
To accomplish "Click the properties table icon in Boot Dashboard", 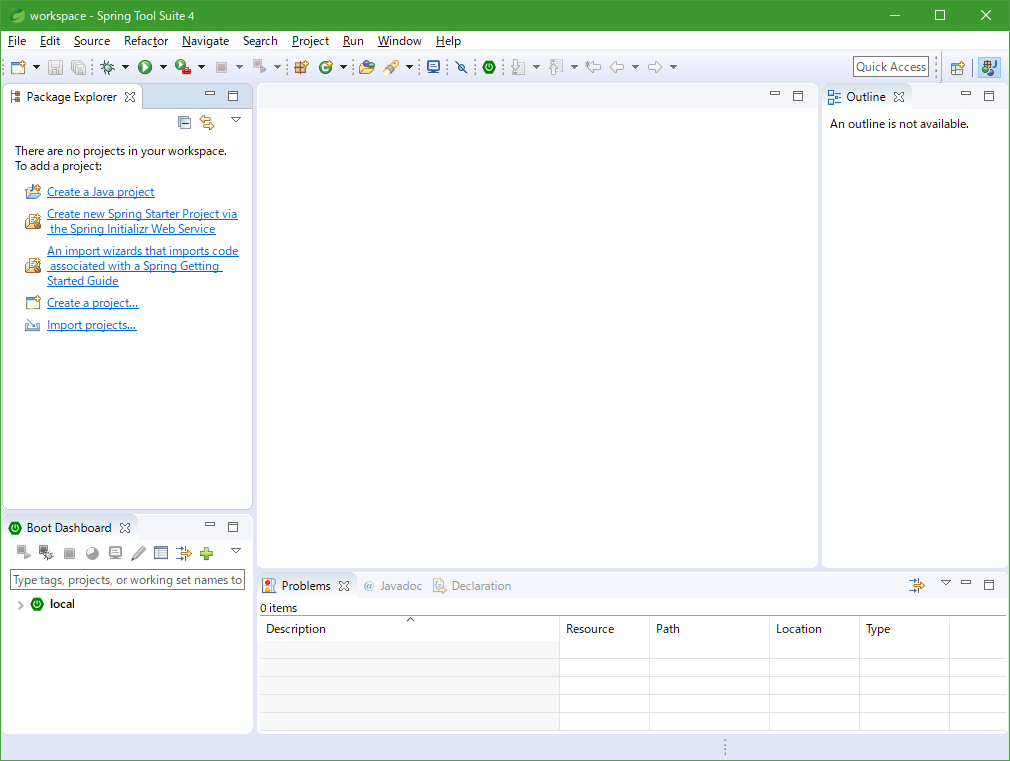I will 161,553.
